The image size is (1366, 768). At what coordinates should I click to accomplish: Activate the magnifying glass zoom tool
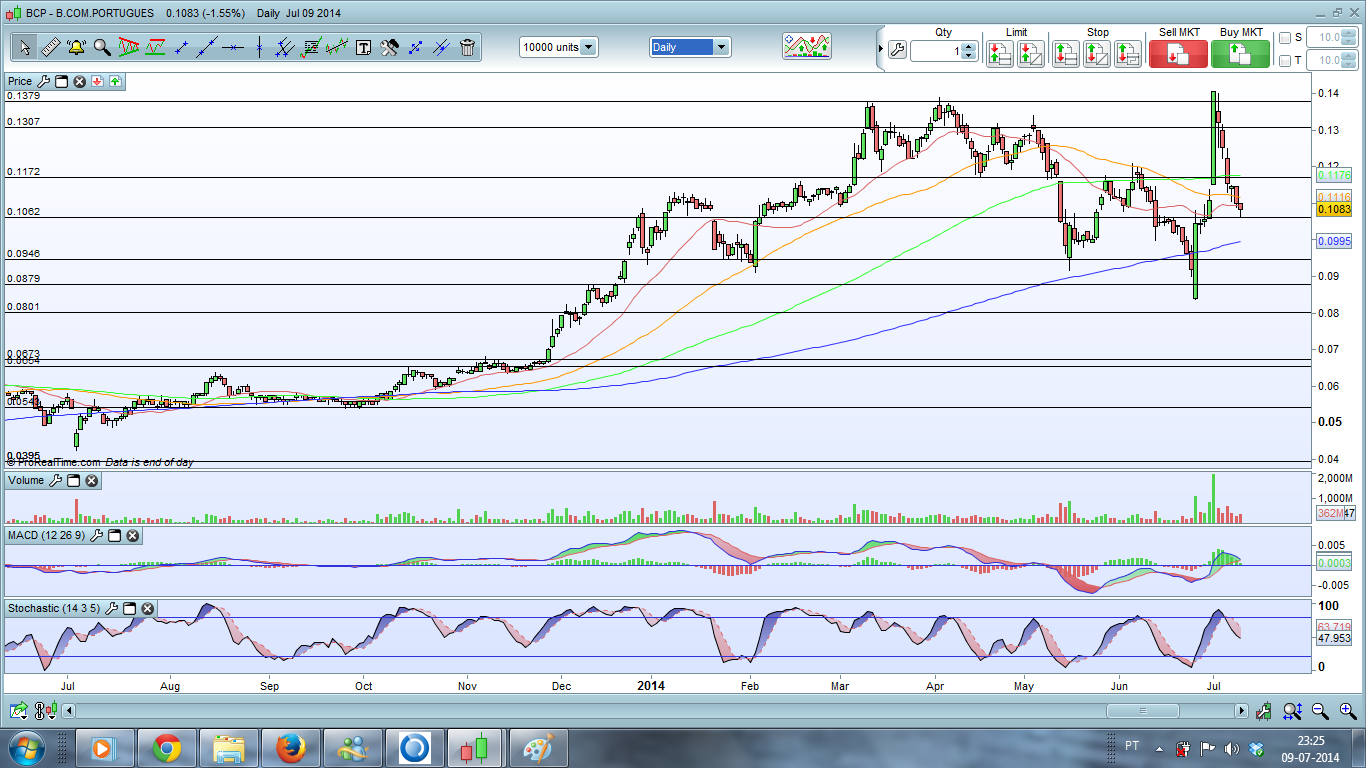102,47
